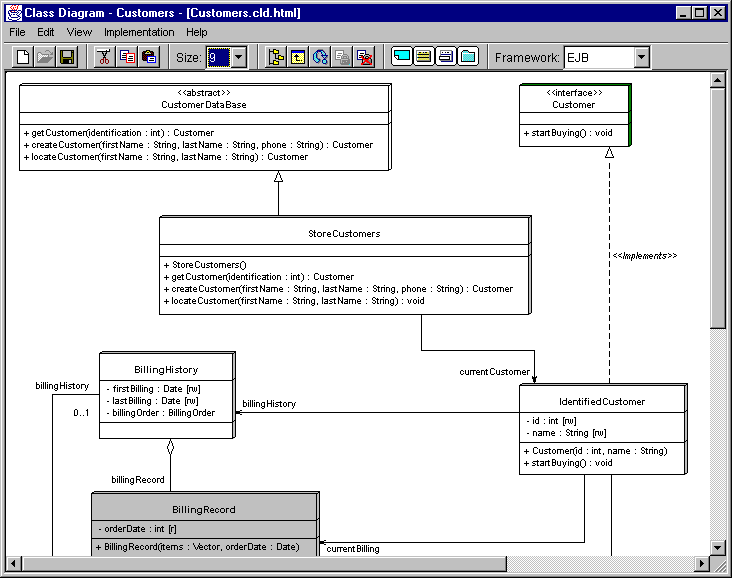
Task: Click the aggregation diamond below BillingHistory
Action: 170,447
